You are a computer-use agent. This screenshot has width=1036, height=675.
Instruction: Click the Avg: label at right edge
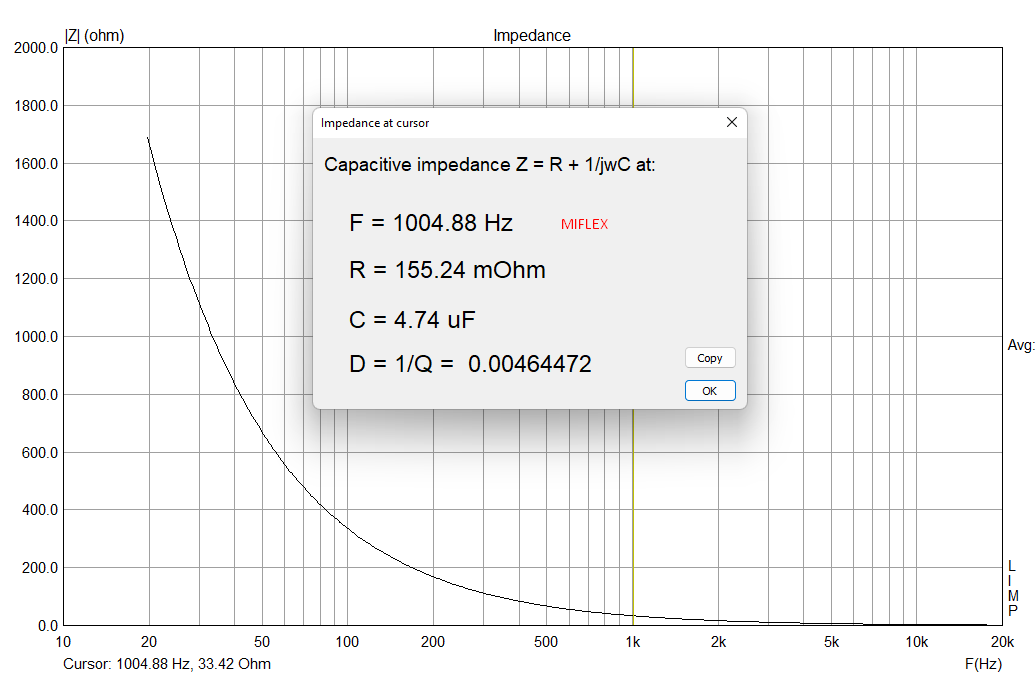pyautogui.click(x=1020, y=345)
